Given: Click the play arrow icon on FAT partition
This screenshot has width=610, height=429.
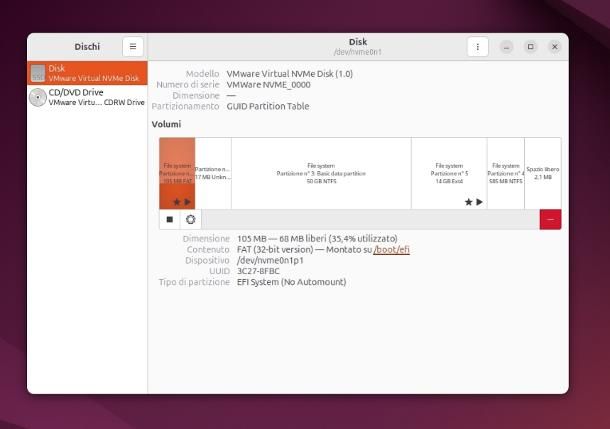Looking at the screenshot, I should (188, 202).
